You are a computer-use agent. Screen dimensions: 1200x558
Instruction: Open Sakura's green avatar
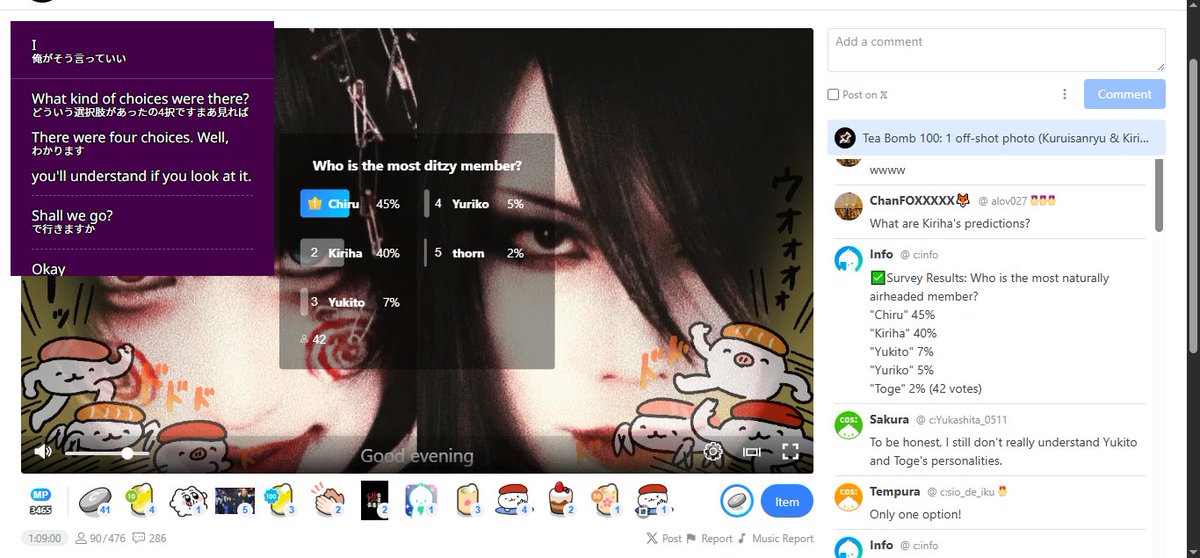pos(849,425)
